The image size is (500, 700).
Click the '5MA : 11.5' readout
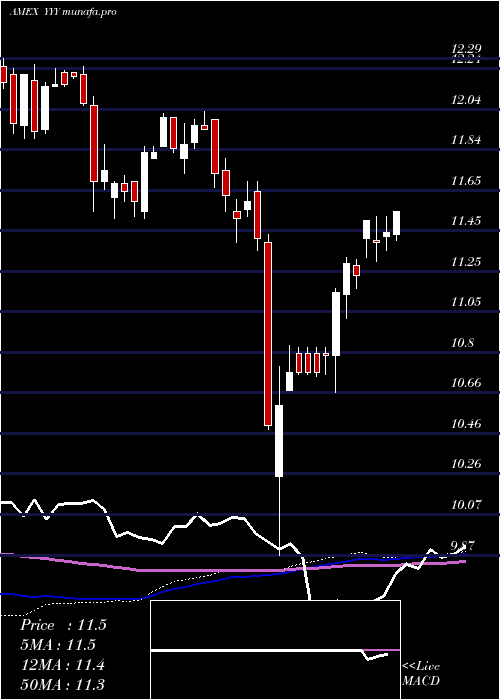(58, 645)
